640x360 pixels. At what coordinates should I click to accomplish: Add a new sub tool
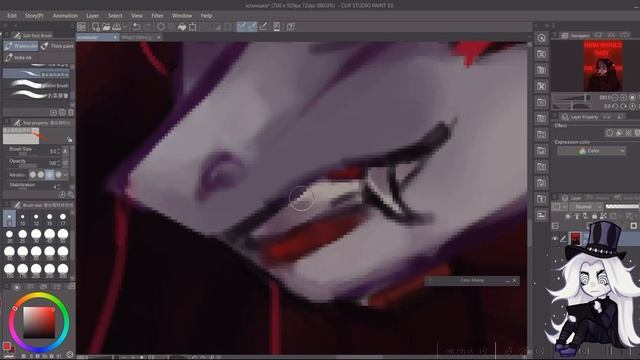53,112
